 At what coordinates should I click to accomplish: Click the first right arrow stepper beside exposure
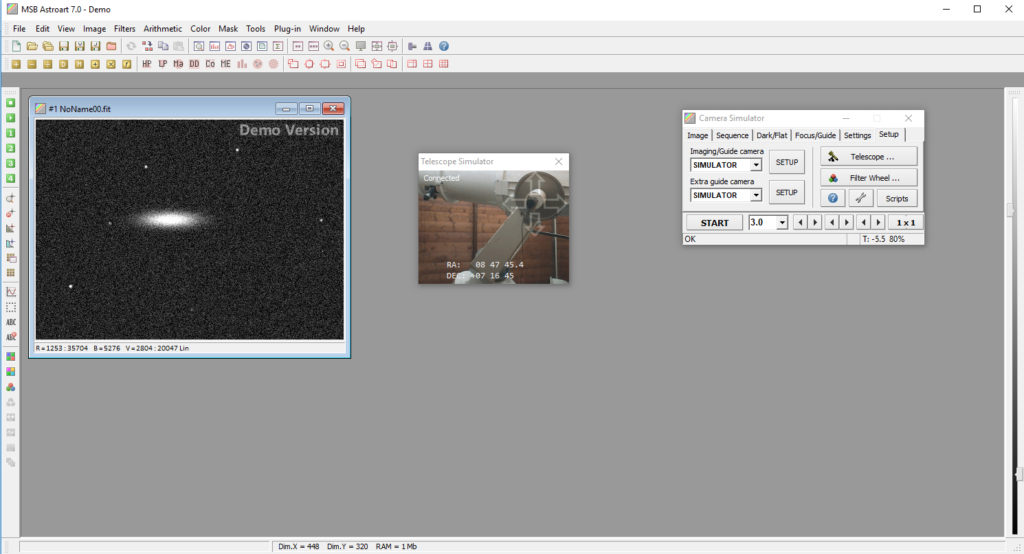pos(814,223)
